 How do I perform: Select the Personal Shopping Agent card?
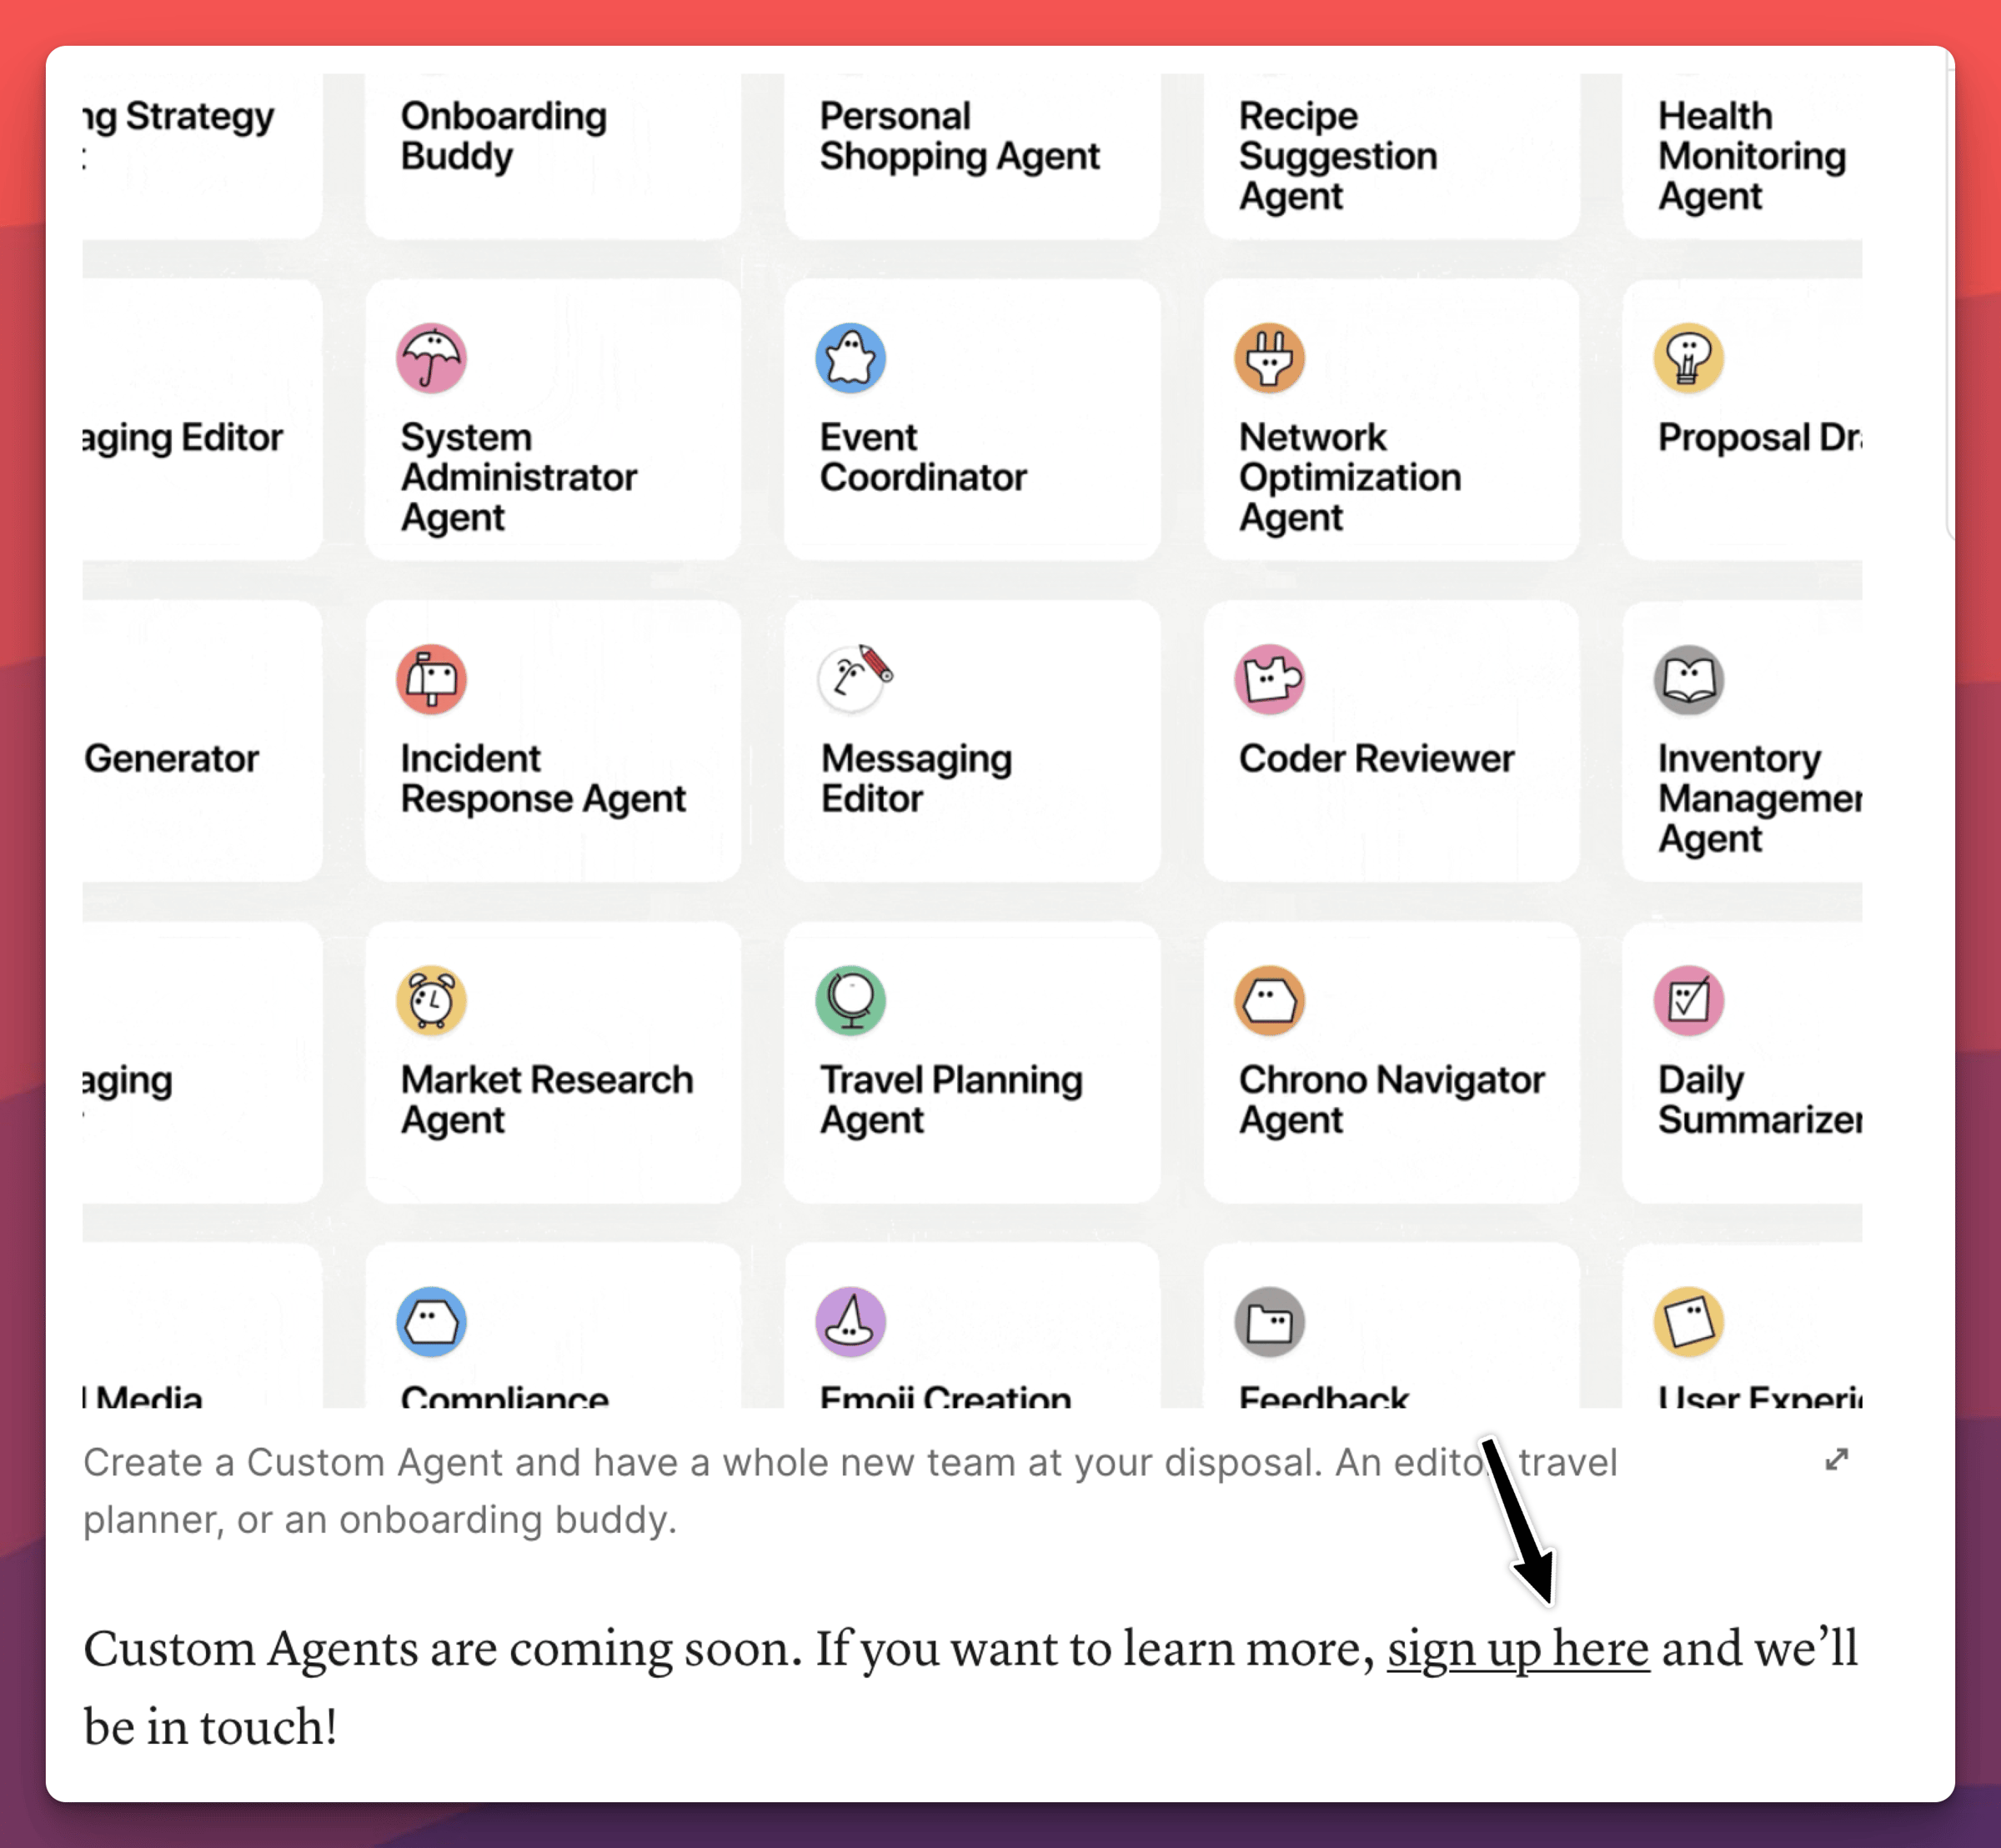coord(971,155)
